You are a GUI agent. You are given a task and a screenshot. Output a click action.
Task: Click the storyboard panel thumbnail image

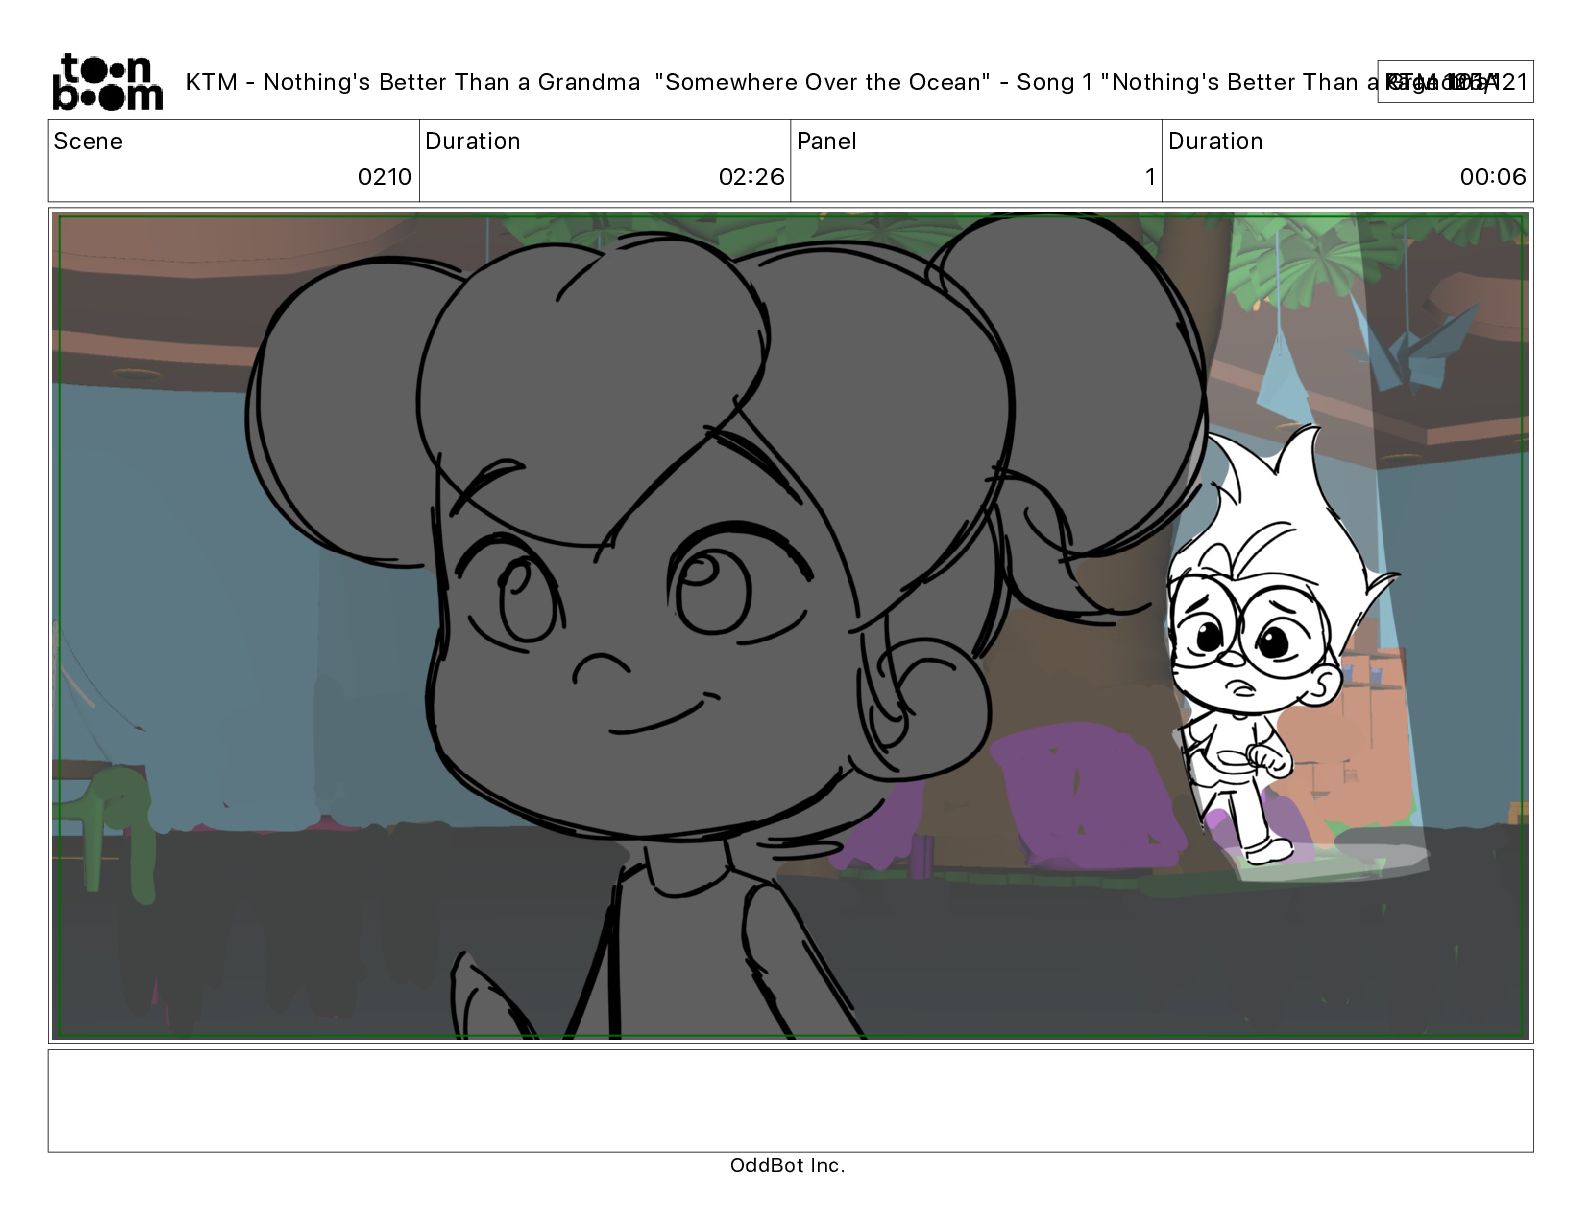click(790, 626)
